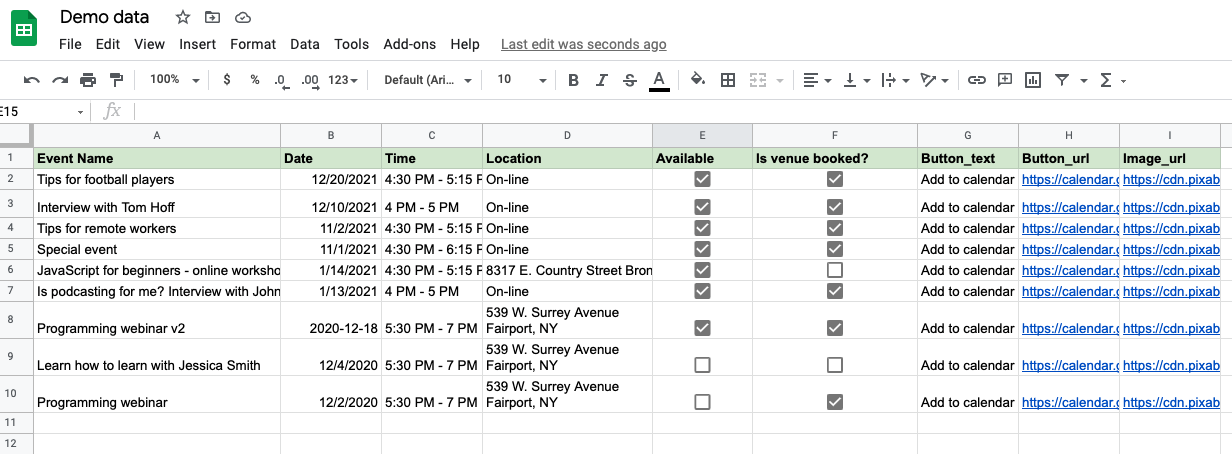Open the File menu
Screen dimensions: 1232x454
click(70, 44)
